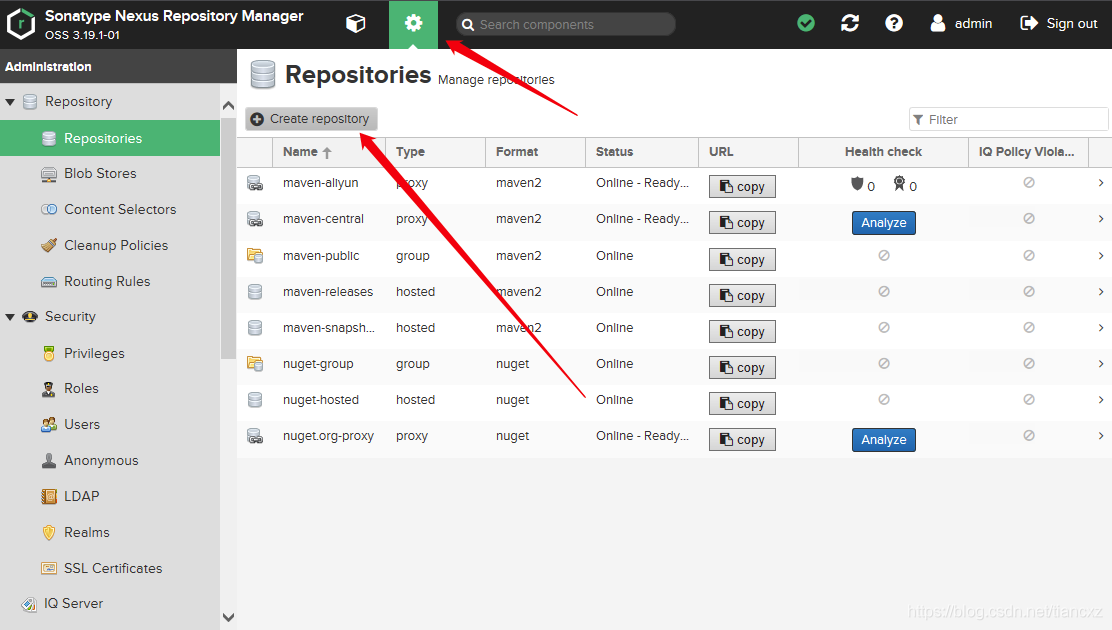Image resolution: width=1112 pixels, height=630 pixels.
Task: Open the maven-aliyun row chevron
Action: 1101,183
